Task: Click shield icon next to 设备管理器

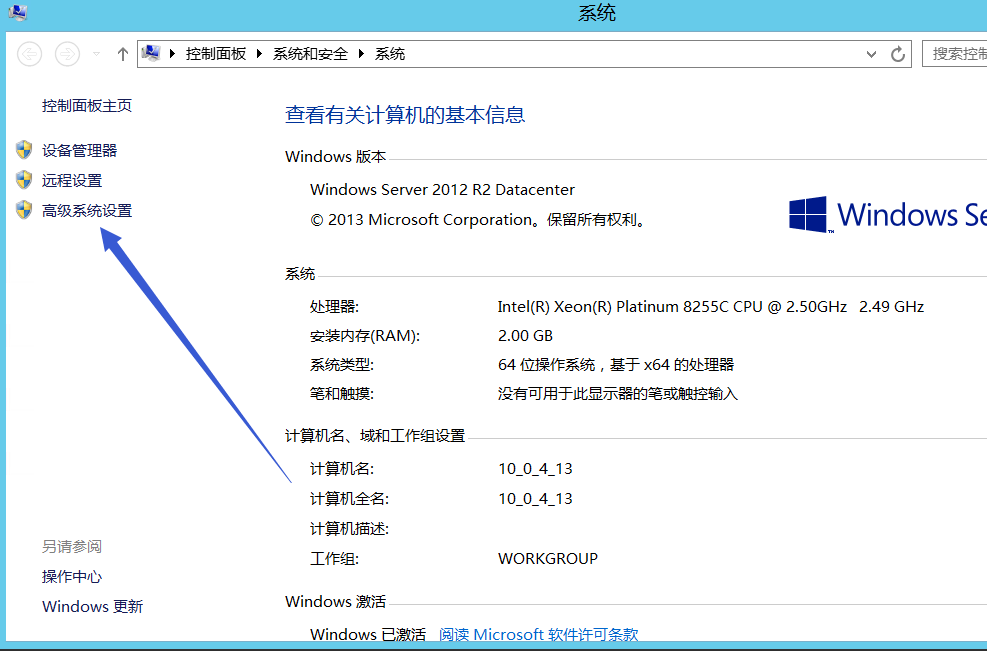Action: (24, 150)
